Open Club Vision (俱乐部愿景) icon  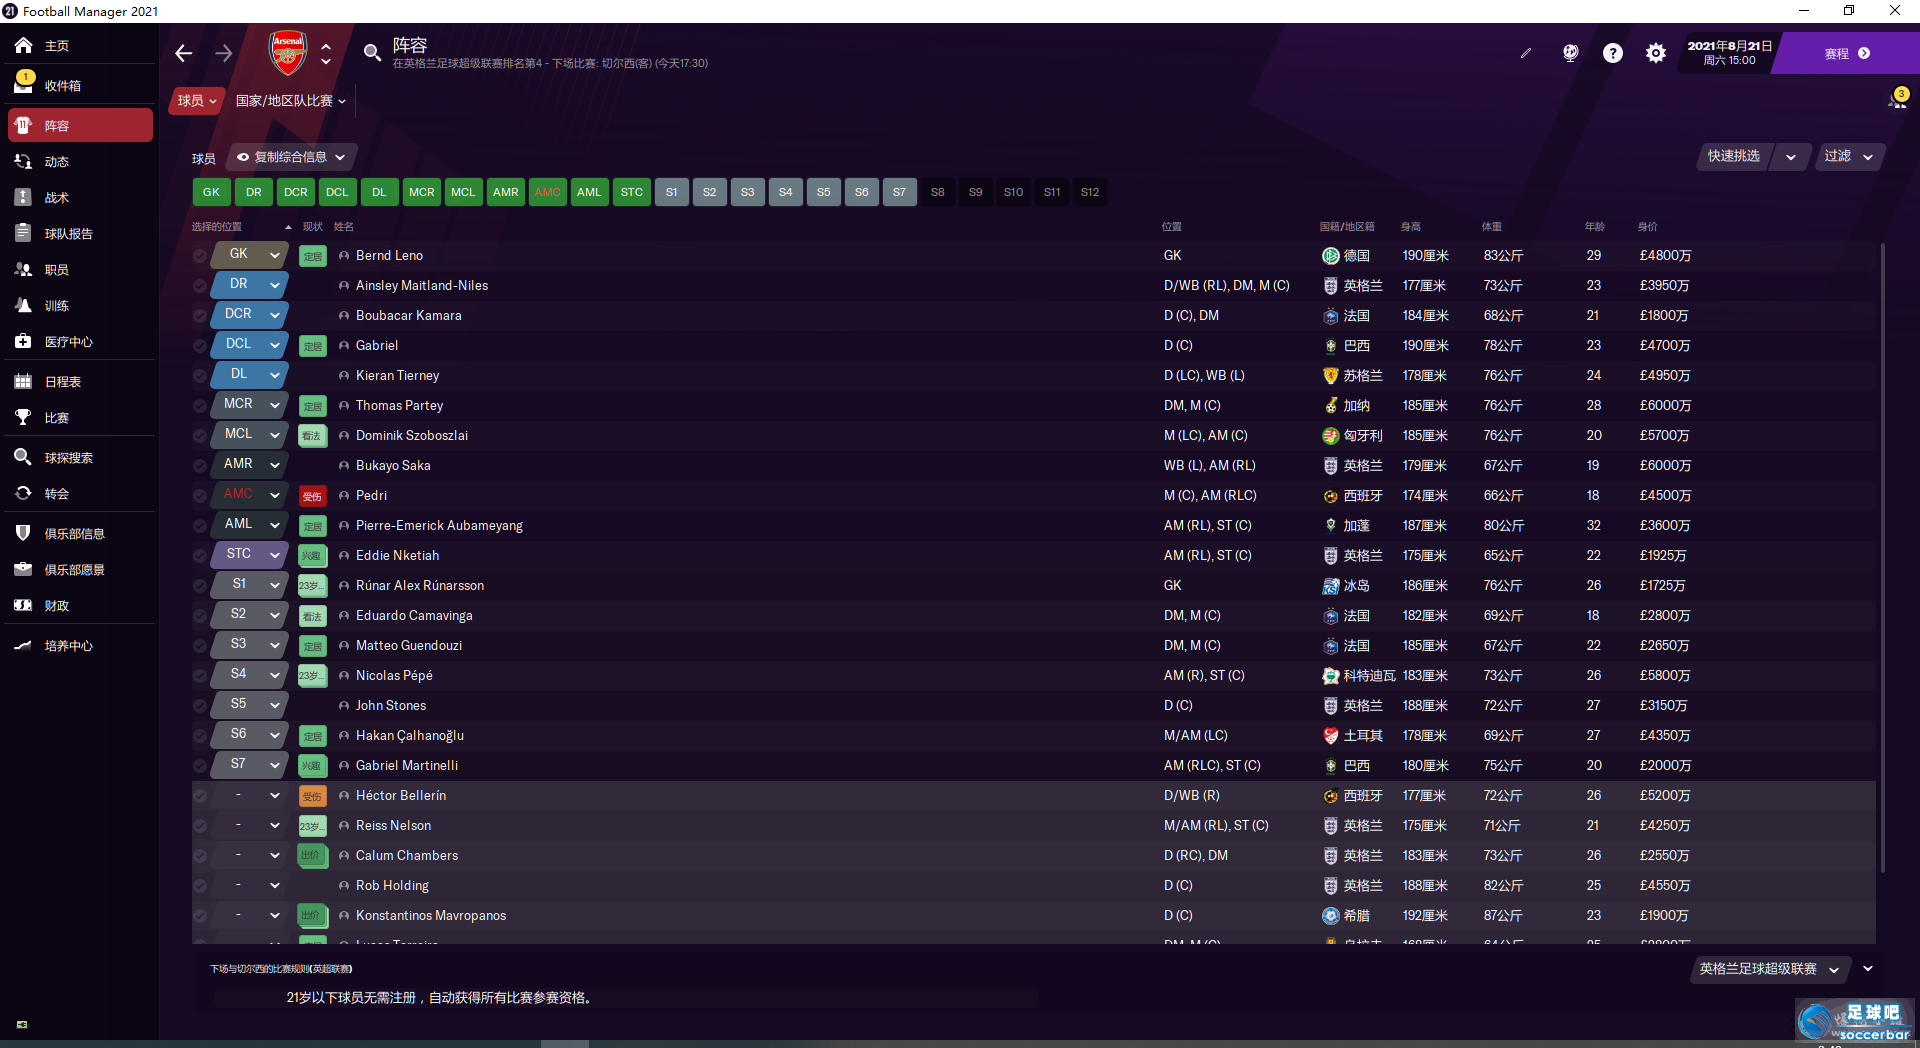23,569
